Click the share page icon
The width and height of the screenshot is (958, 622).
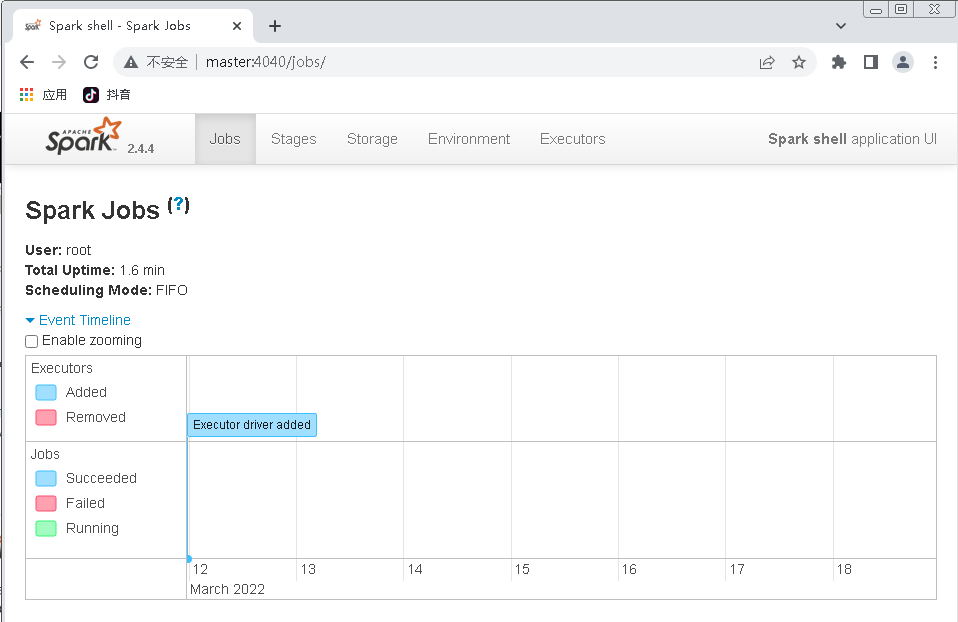click(x=767, y=62)
